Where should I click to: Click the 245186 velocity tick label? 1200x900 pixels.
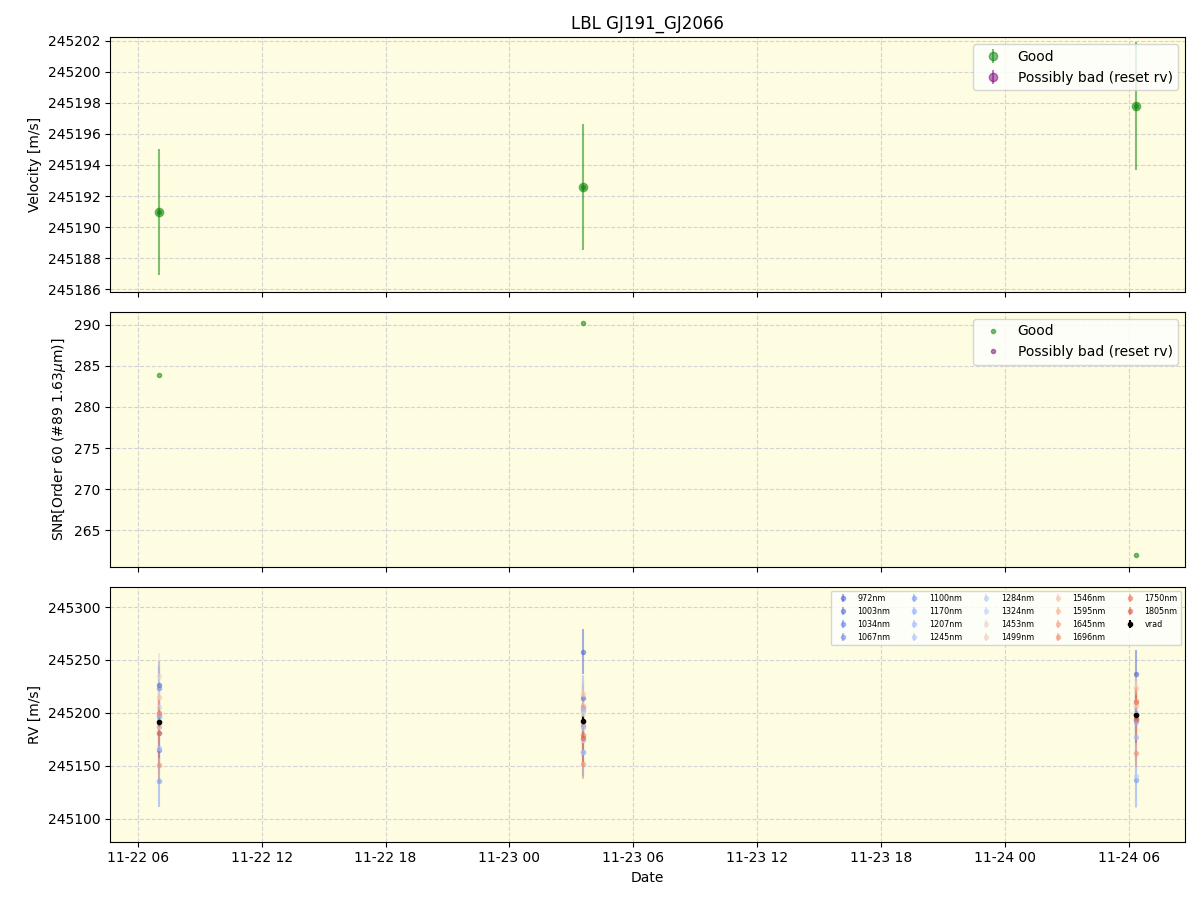pyautogui.click(x=75, y=290)
